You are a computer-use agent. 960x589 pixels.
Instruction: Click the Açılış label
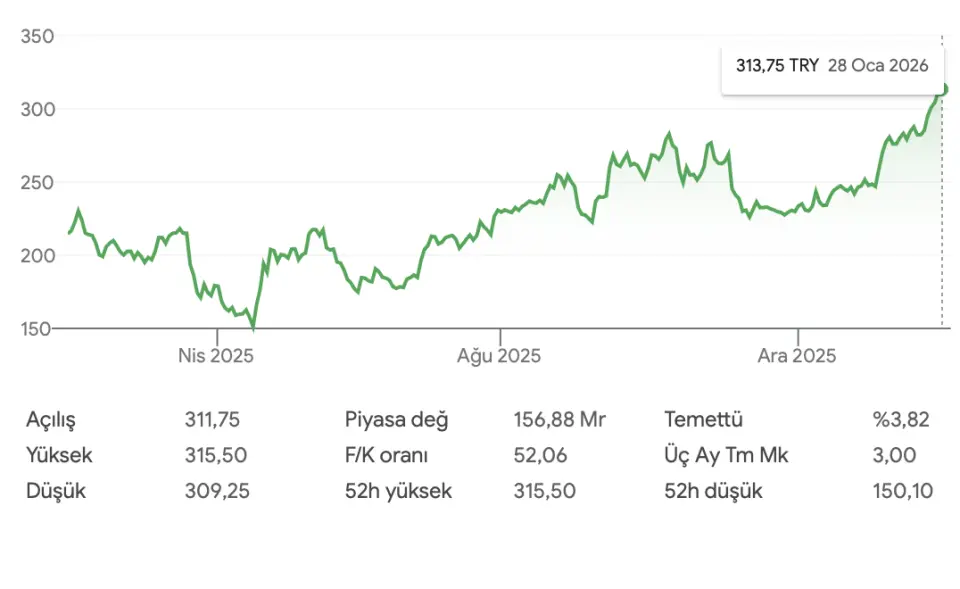pos(51,420)
